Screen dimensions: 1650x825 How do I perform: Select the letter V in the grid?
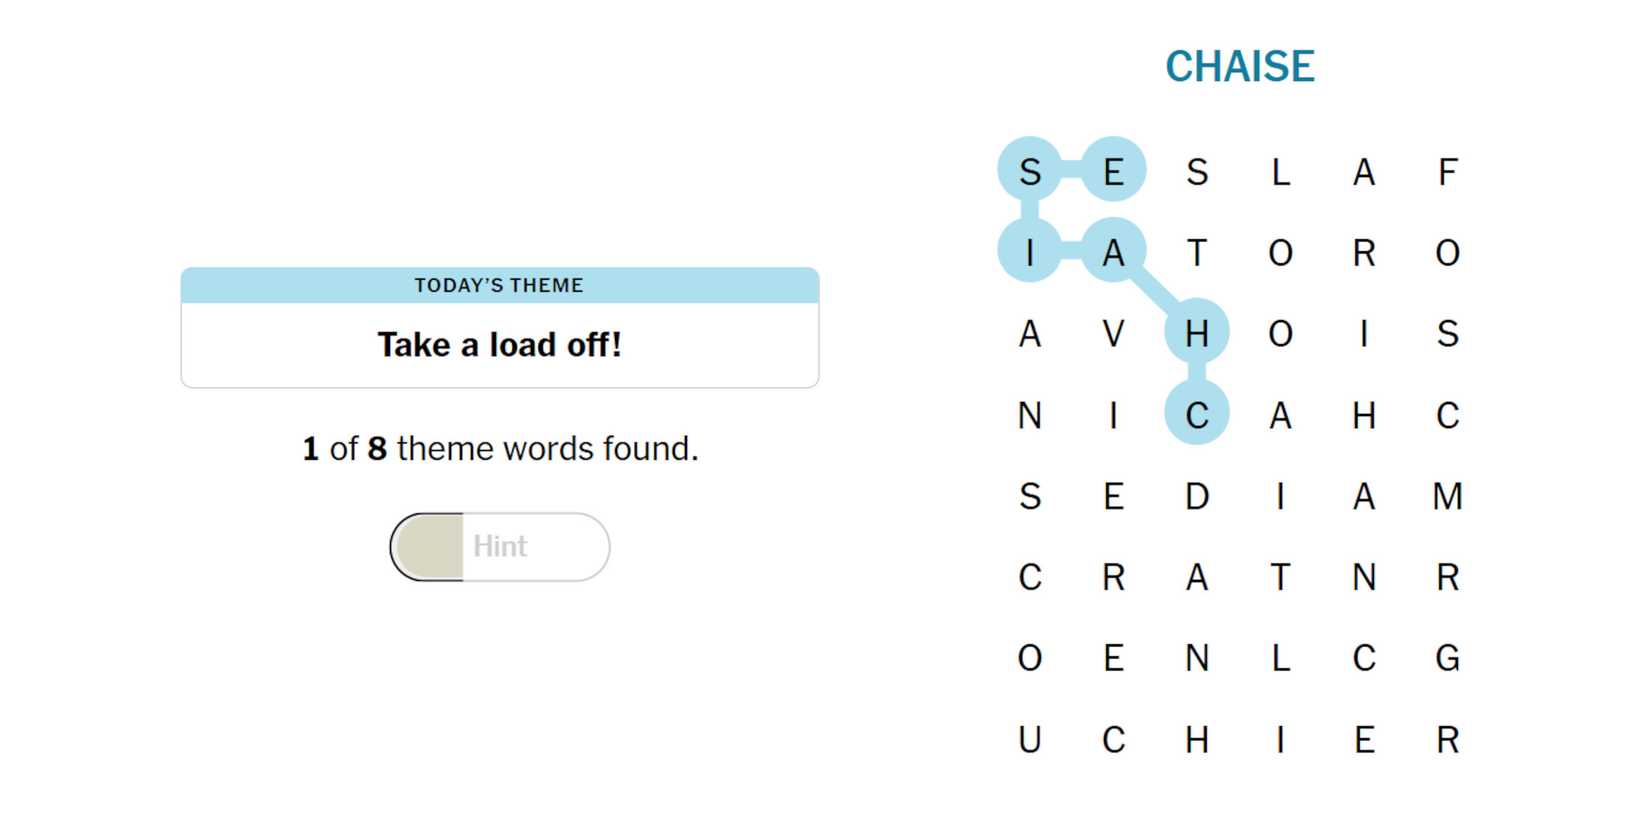[1113, 334]
